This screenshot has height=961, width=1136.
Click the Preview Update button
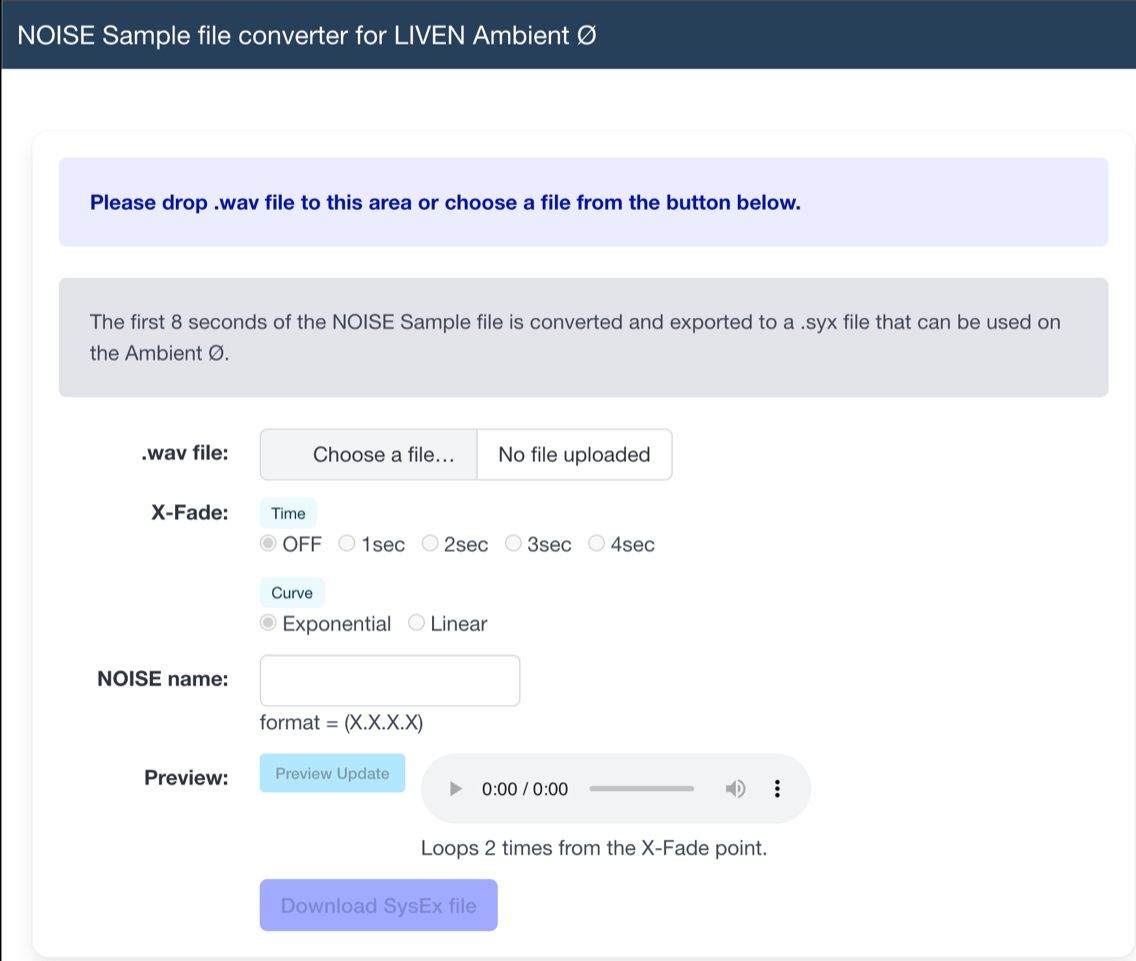click(333, 773)
